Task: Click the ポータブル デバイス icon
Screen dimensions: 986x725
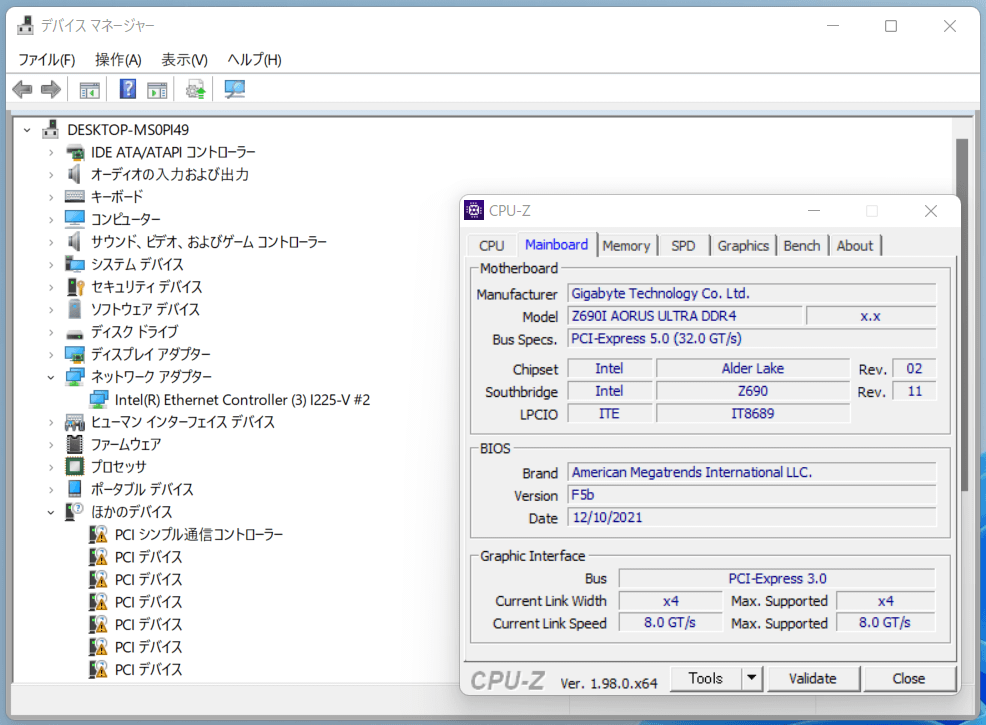Action: pos(75,489)
